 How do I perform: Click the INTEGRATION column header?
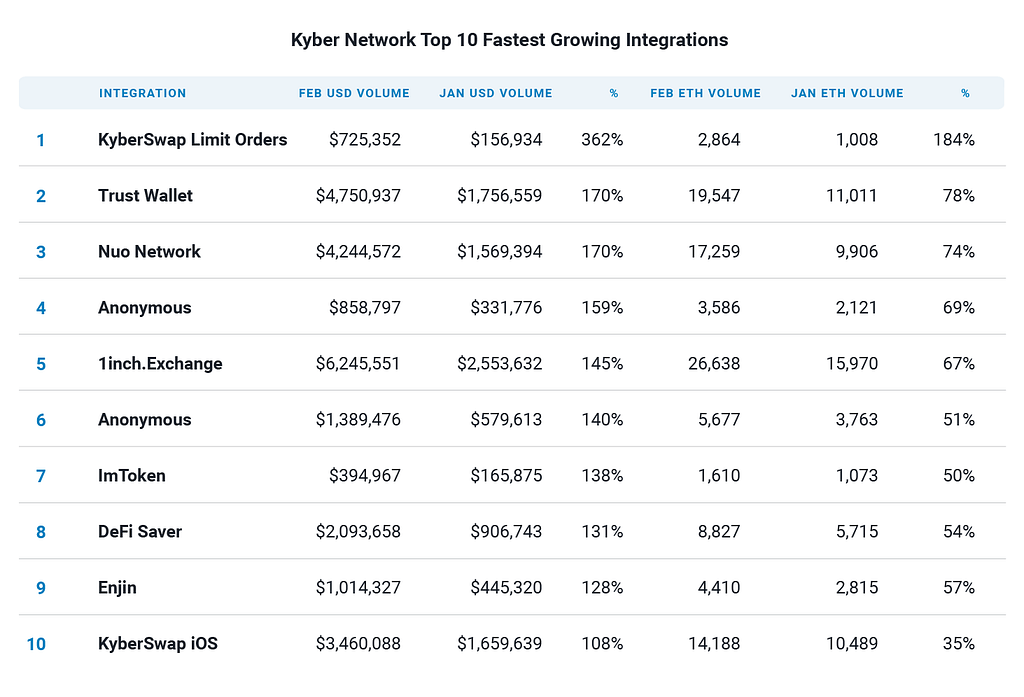click(142, 93)
